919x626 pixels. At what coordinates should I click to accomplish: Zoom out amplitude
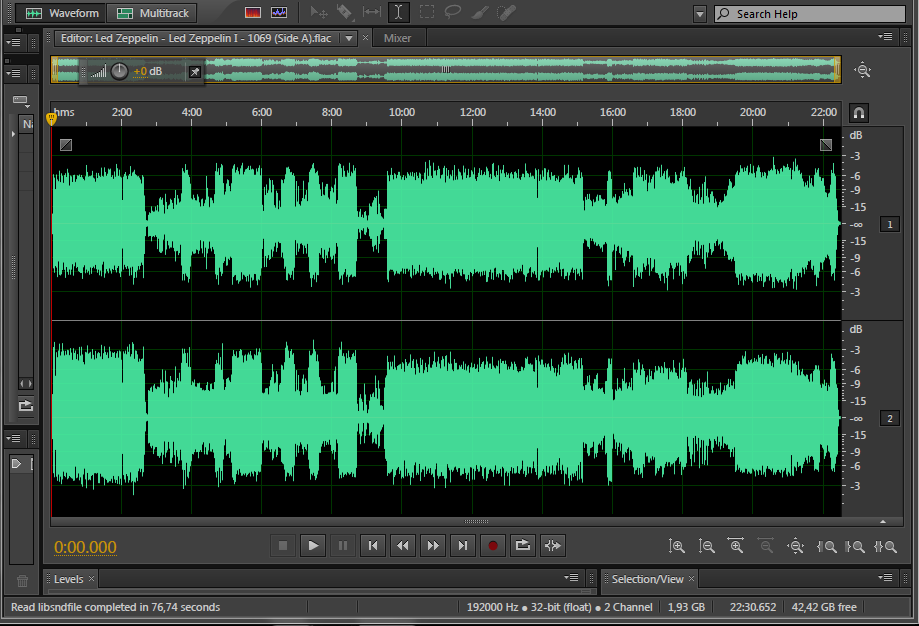pyautogui.click(x=706, y=546)
